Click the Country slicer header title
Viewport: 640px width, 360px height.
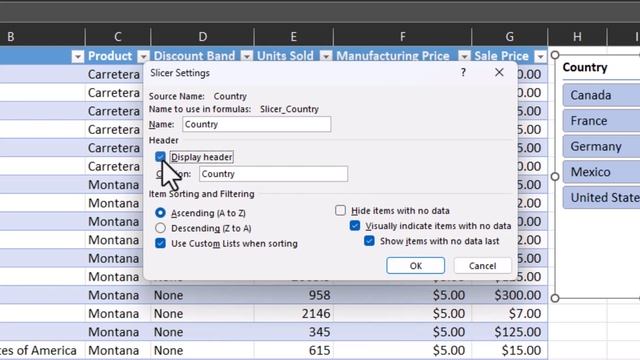pyautogui.click(x=585, y=67)
